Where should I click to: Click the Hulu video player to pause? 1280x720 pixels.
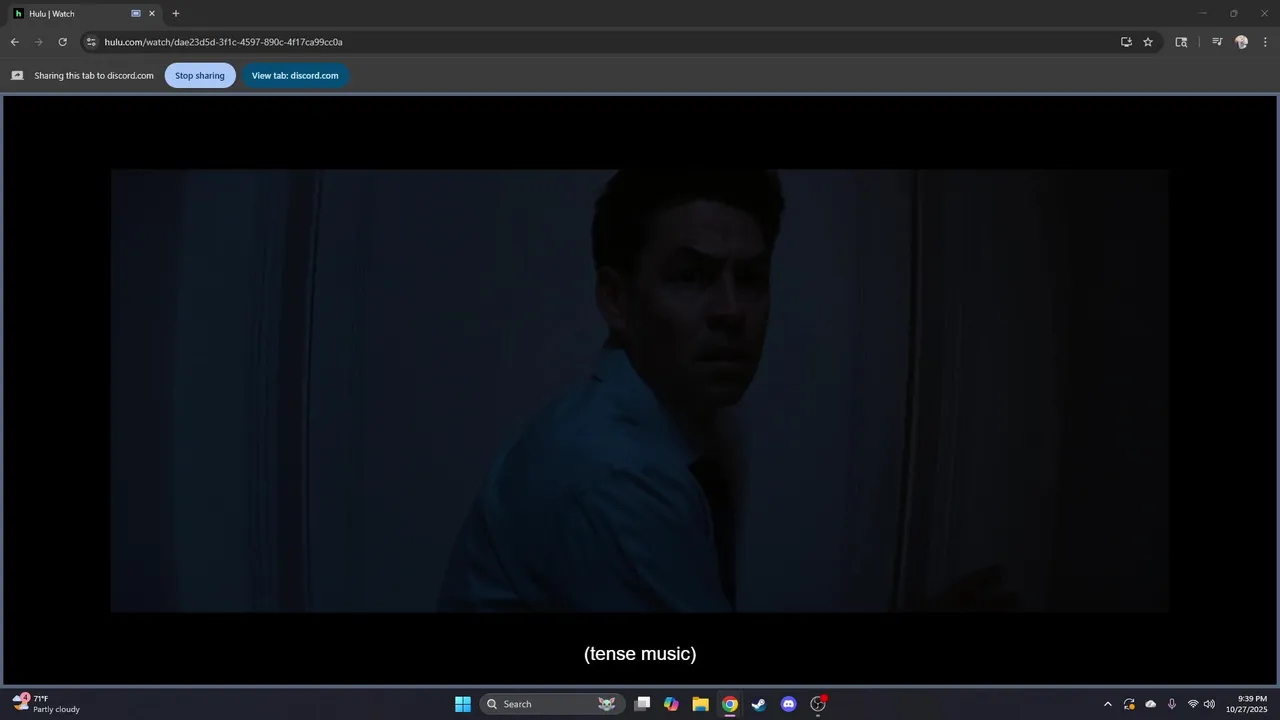click(x=640, y=390)
